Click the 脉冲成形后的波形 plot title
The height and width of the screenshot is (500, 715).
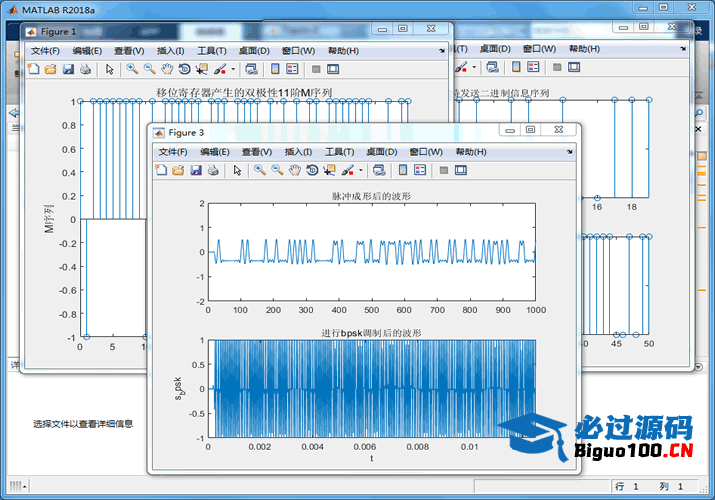click(371, 196)
